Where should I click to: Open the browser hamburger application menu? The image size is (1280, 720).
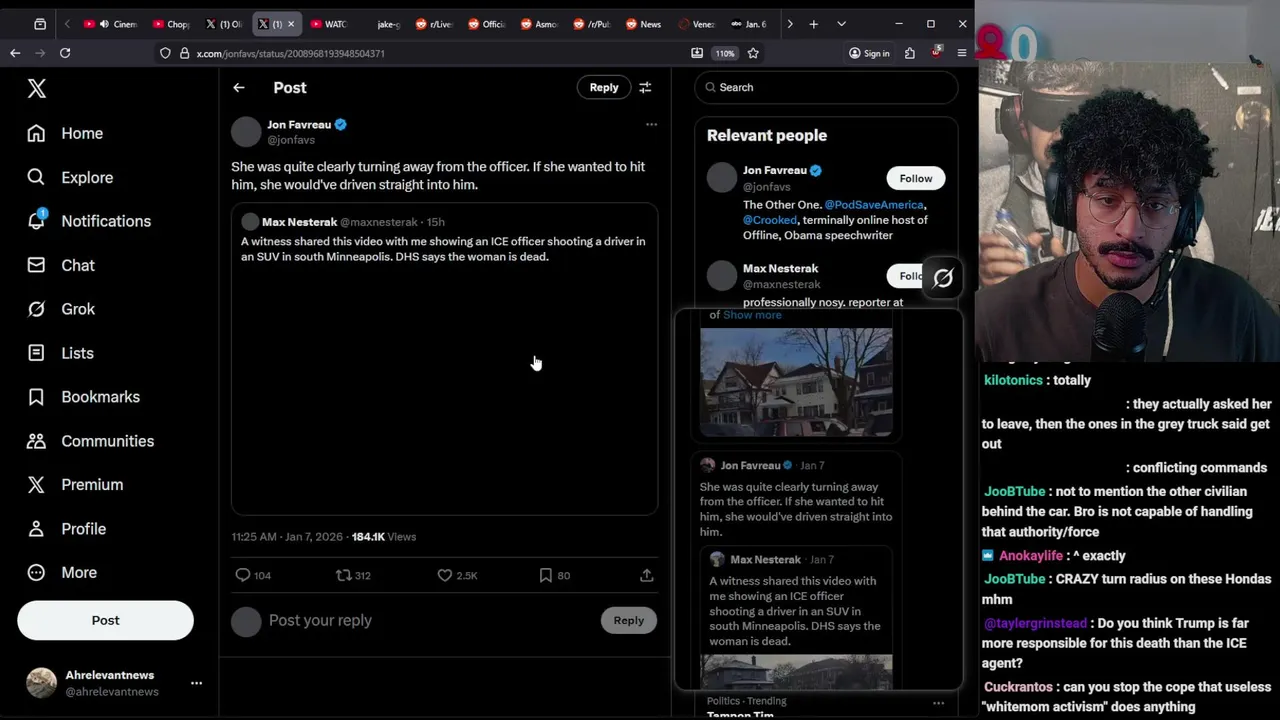click(x=962, y=53)
